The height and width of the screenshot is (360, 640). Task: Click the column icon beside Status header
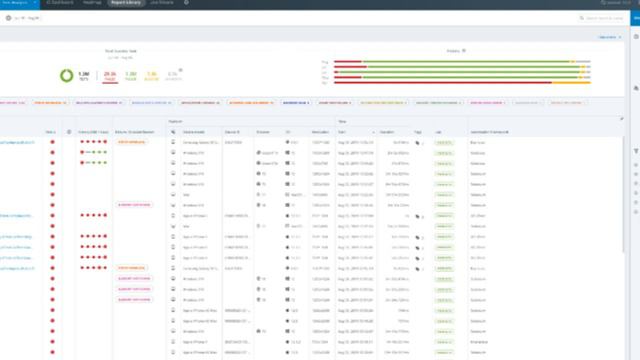[x=69, y=132]
